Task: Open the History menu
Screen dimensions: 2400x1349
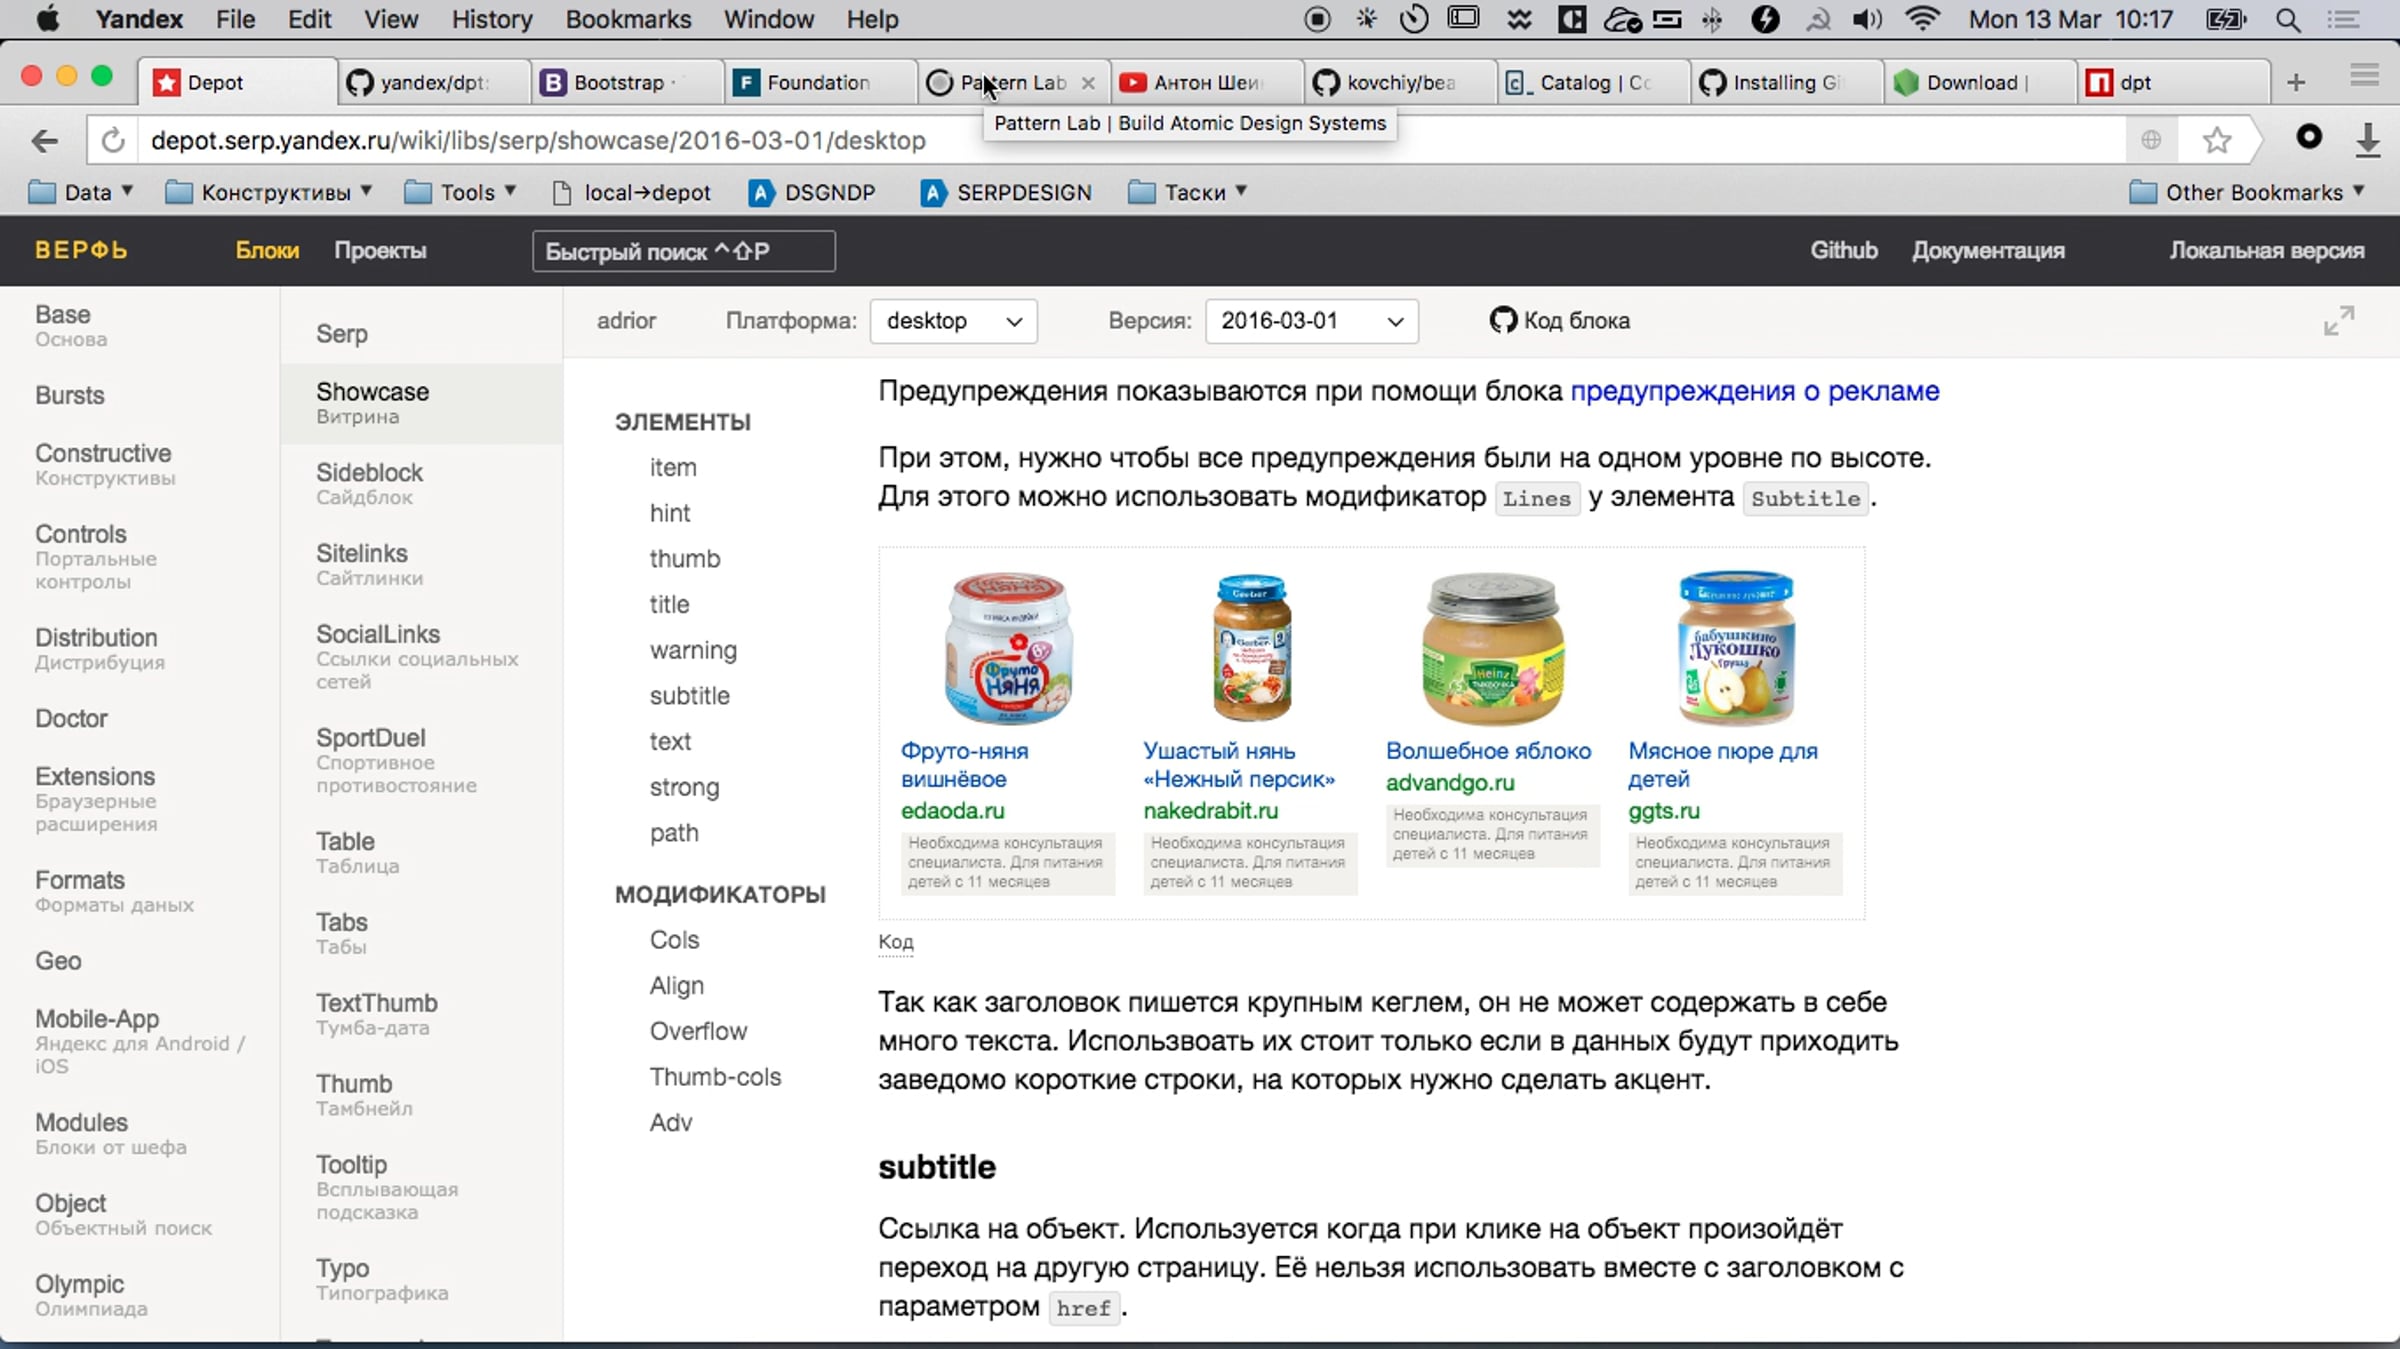Action: click(x=491, y=19)
